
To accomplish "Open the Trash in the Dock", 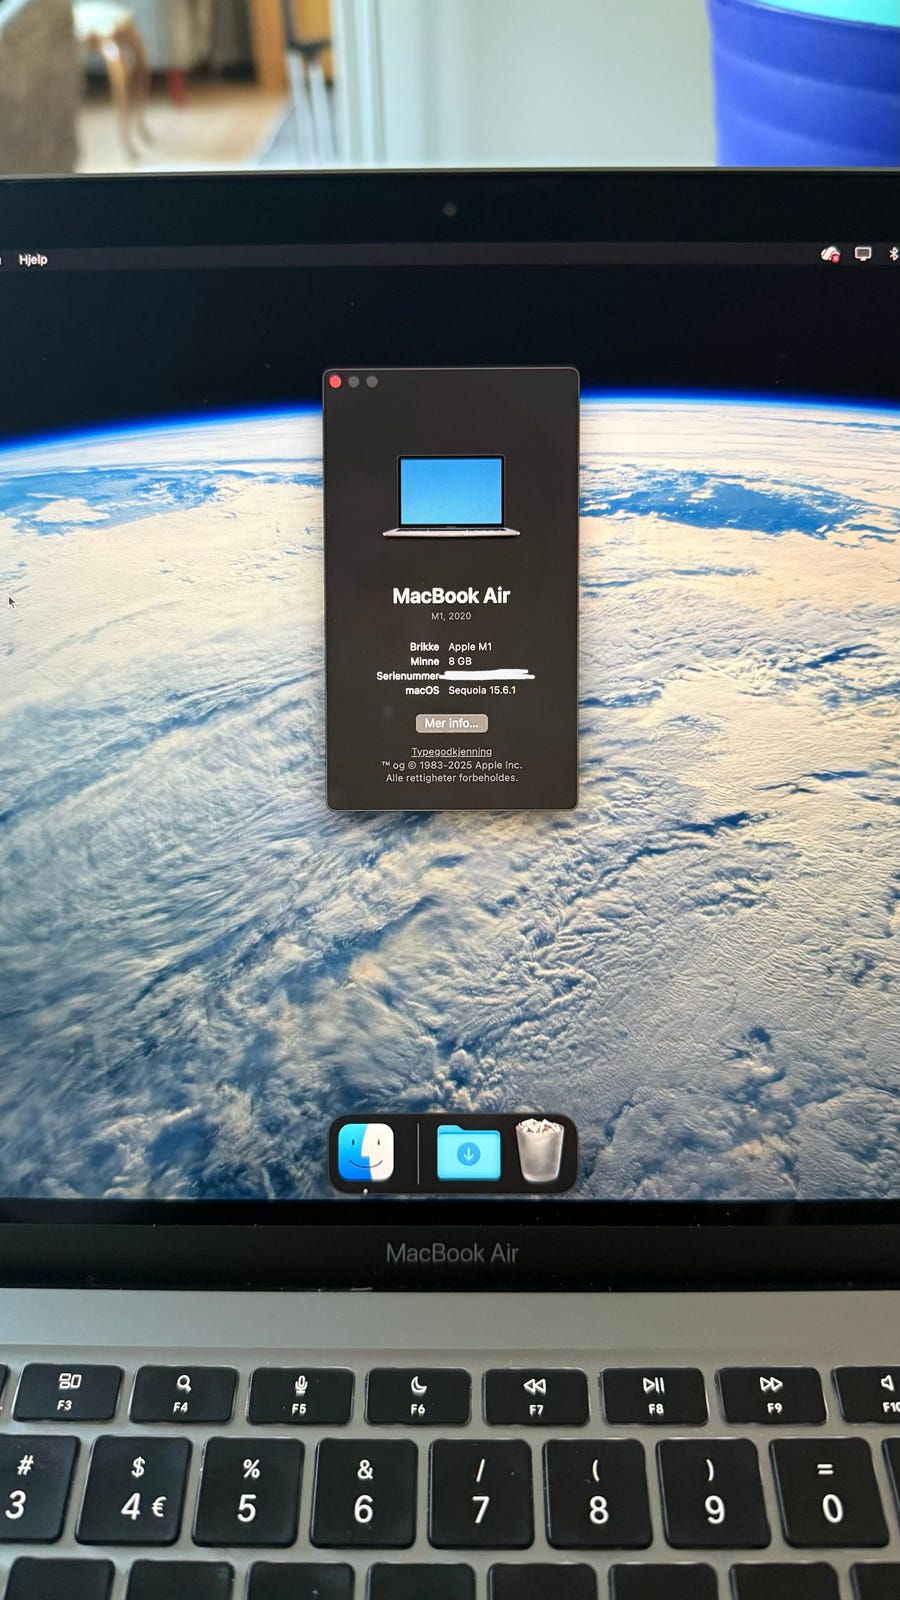I will (540, 1151).
